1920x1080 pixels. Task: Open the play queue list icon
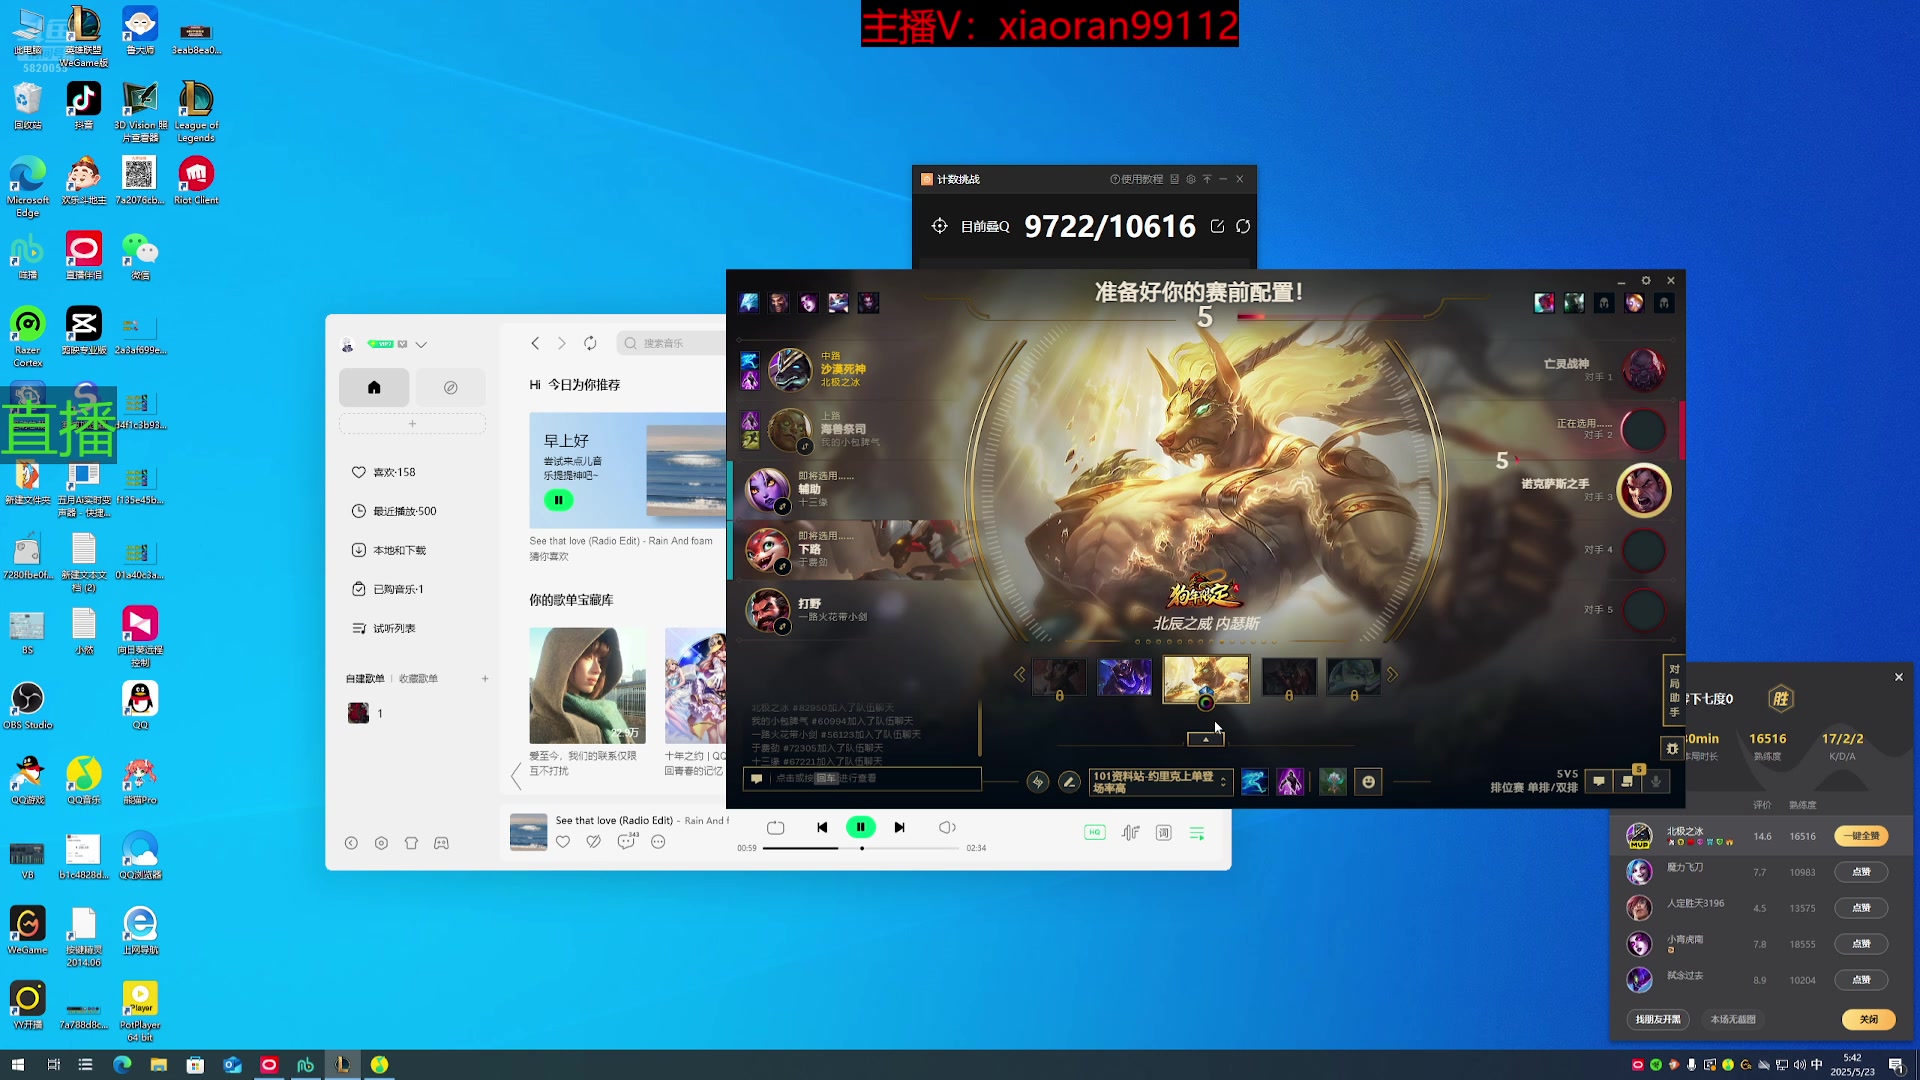click(1197, 832)
